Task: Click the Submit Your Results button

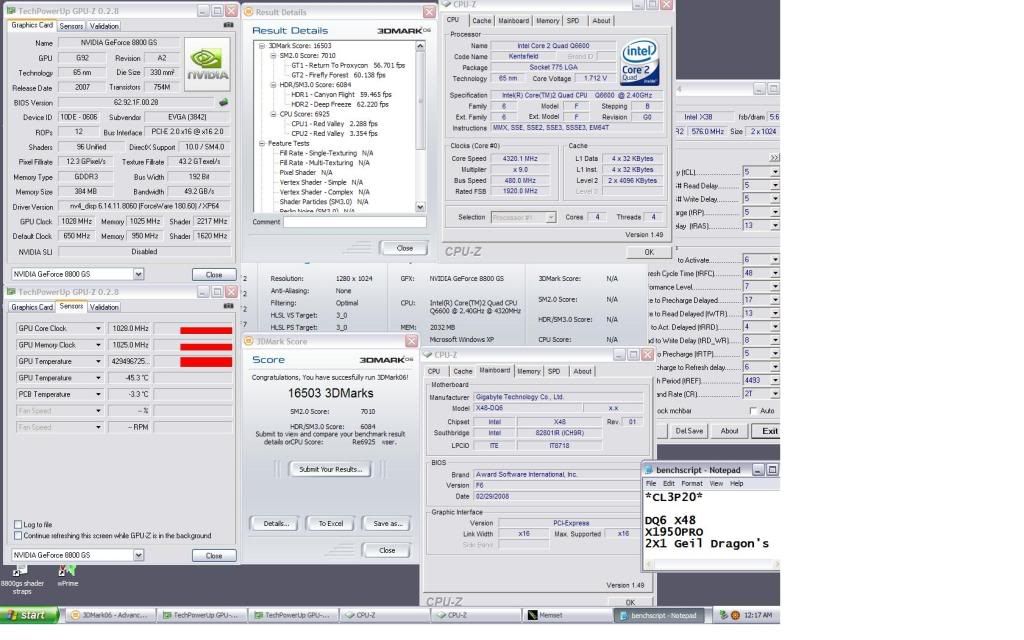Action: [x=329, y=469]
